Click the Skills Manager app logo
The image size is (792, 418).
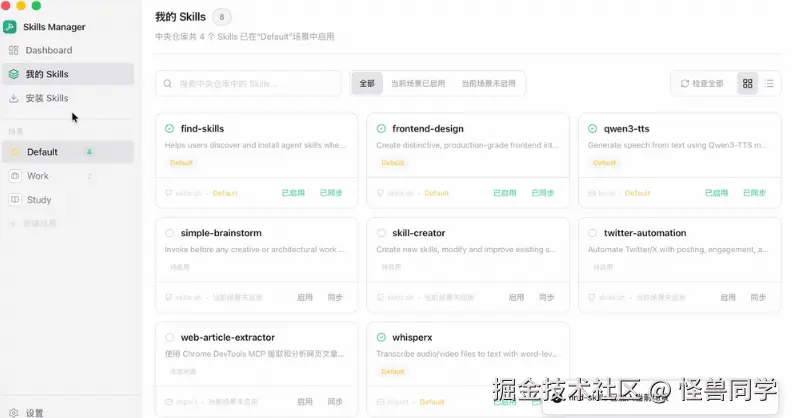click(x=10, y=27)
